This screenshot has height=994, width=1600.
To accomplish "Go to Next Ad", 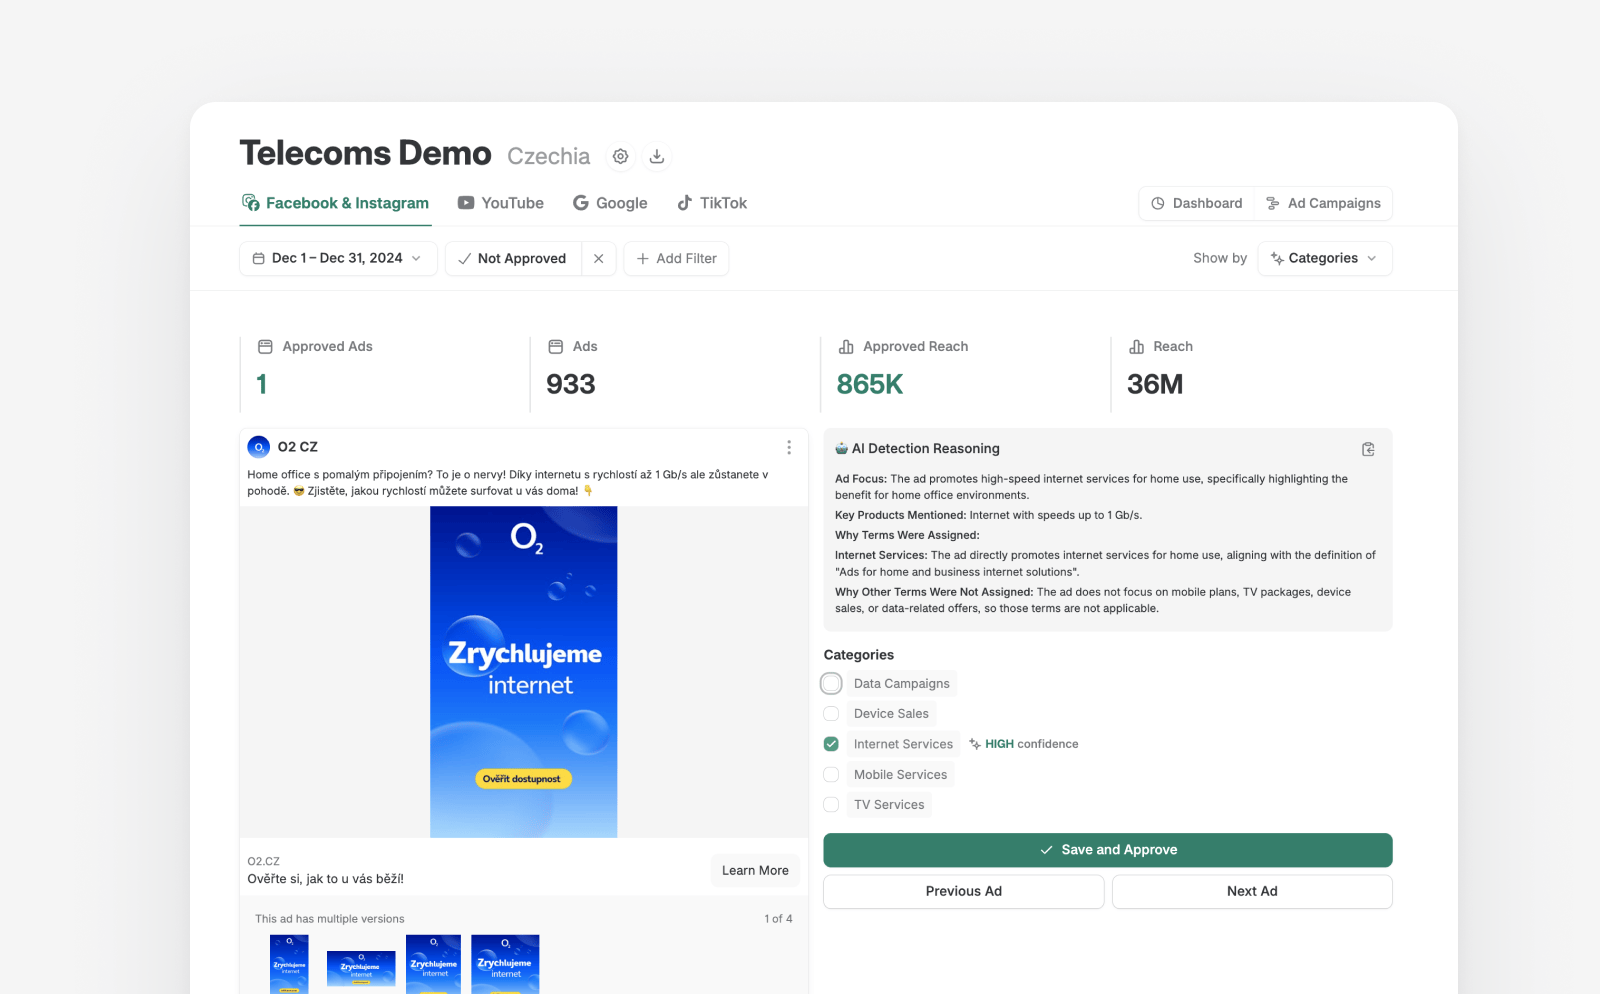I will 1252,891.
